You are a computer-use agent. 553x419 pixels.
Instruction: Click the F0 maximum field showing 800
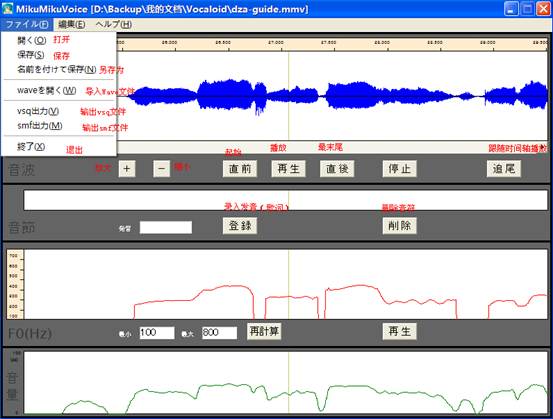click(x=219, y=333)
